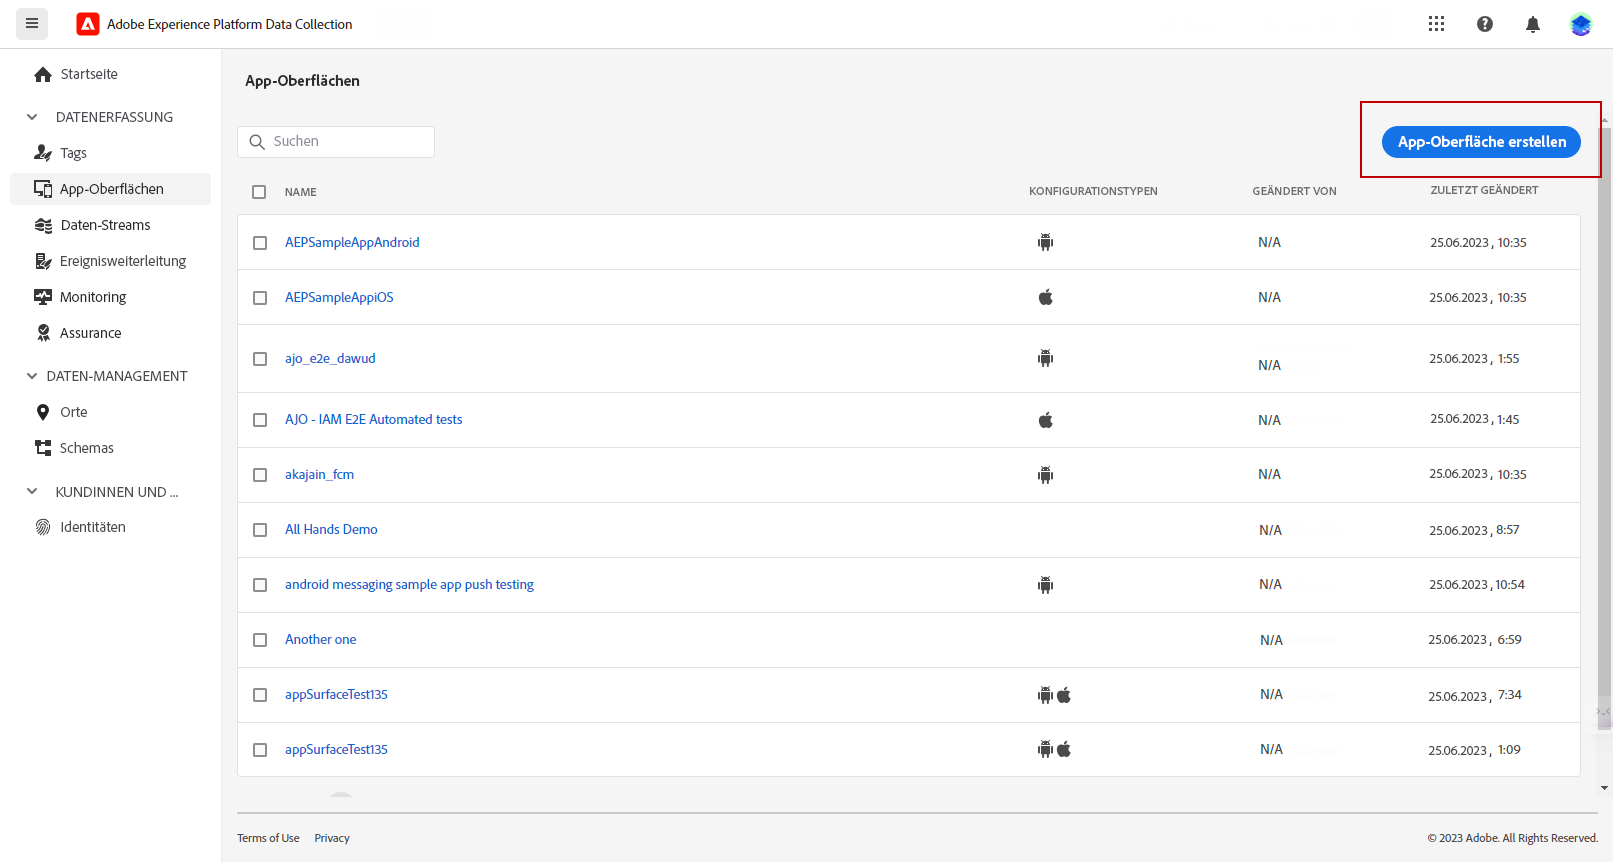
Task: Click the Tags icon in the sidebar
Action: (x=43, y=153)
